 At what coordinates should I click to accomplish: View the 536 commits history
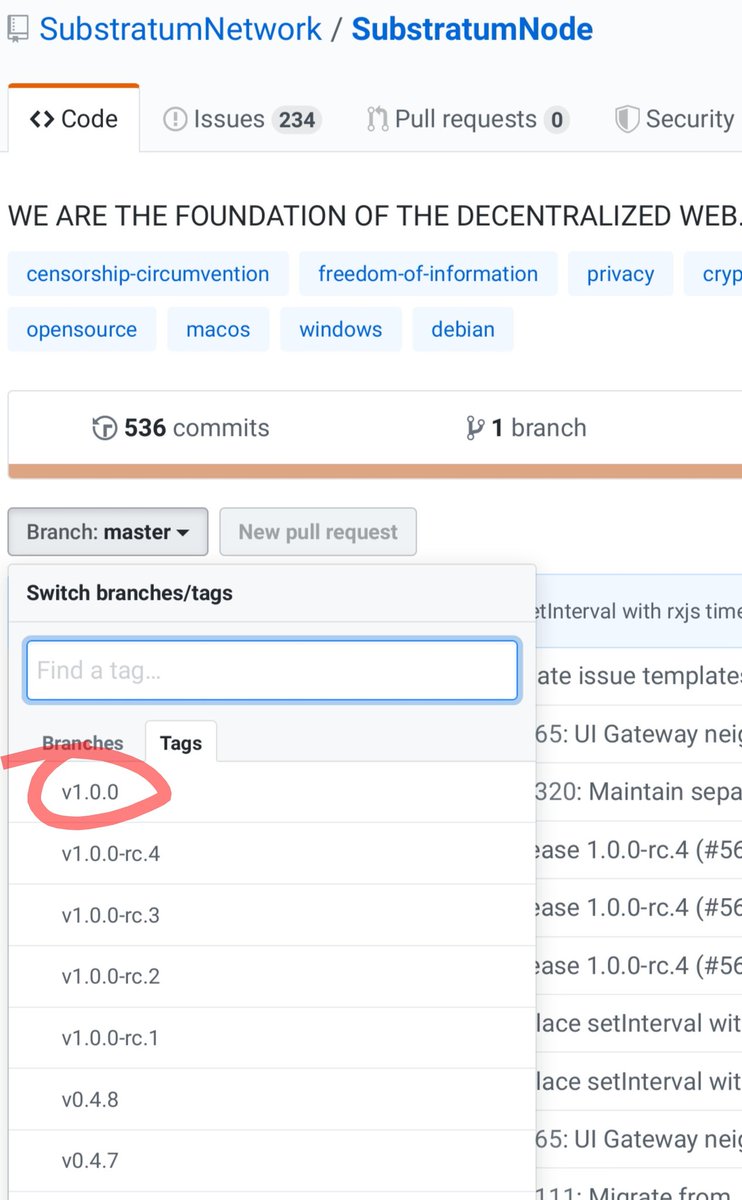tap(181, 428)
